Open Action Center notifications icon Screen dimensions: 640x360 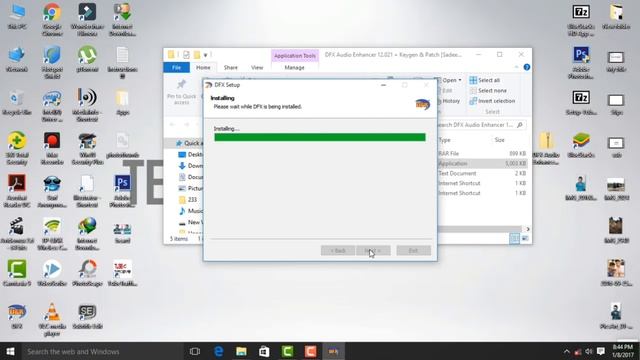tap(601, 351)
